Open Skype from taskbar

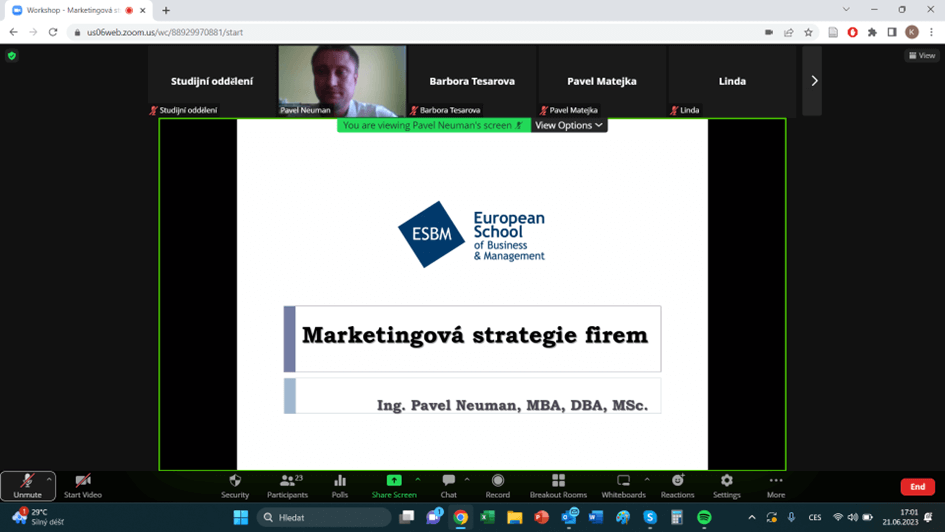[x=650, y=517]
